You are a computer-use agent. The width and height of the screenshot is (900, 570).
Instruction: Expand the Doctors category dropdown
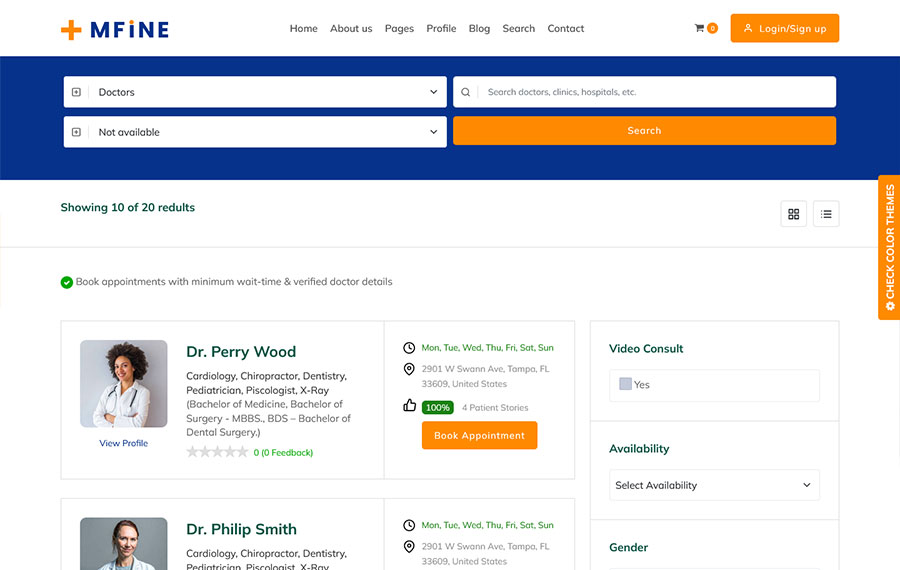click(255, 92)
